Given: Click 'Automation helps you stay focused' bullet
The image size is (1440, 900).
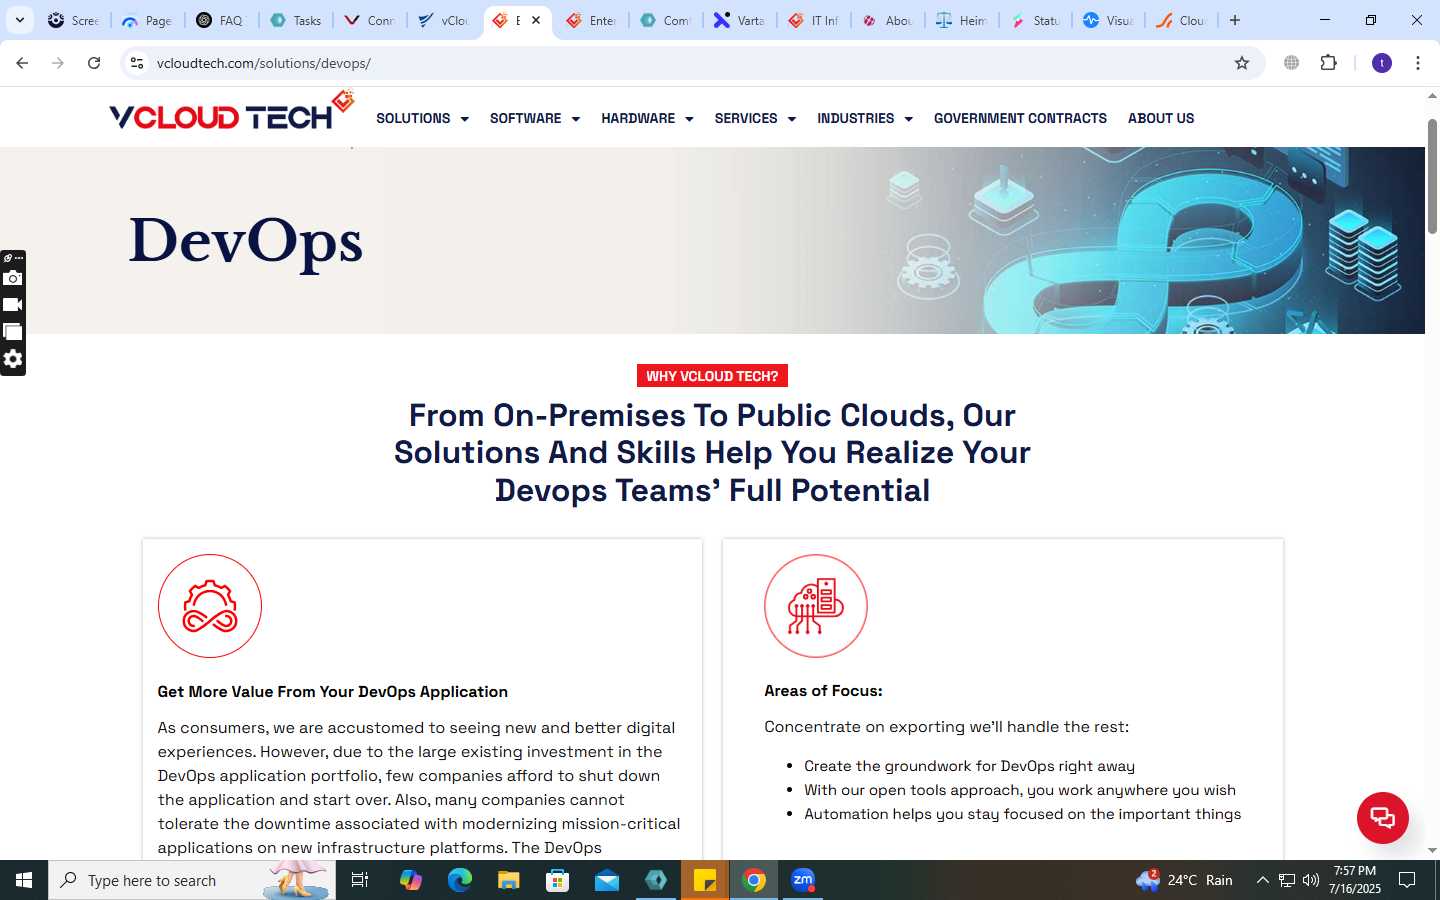Looking at the screenshot, I should 1022,814.
